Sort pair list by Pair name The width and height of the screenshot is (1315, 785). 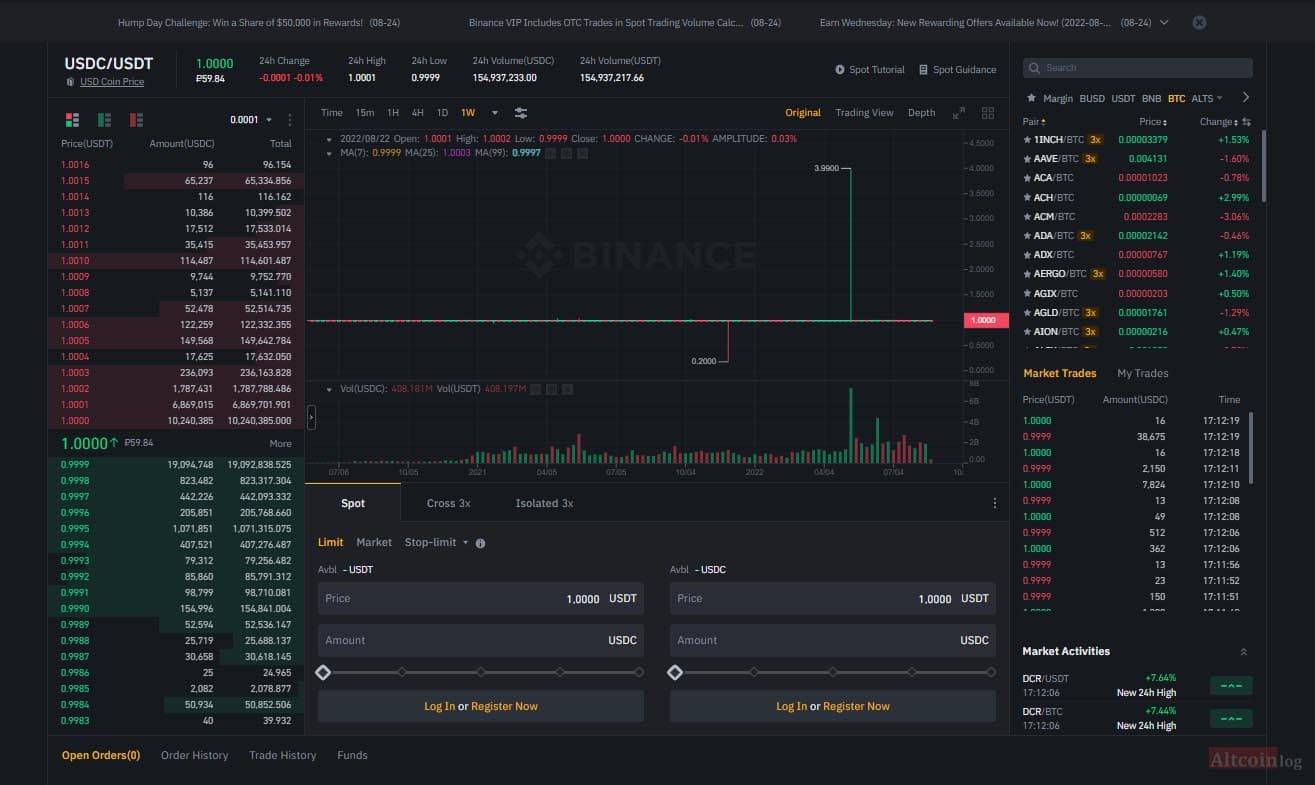coord(1034,122)
